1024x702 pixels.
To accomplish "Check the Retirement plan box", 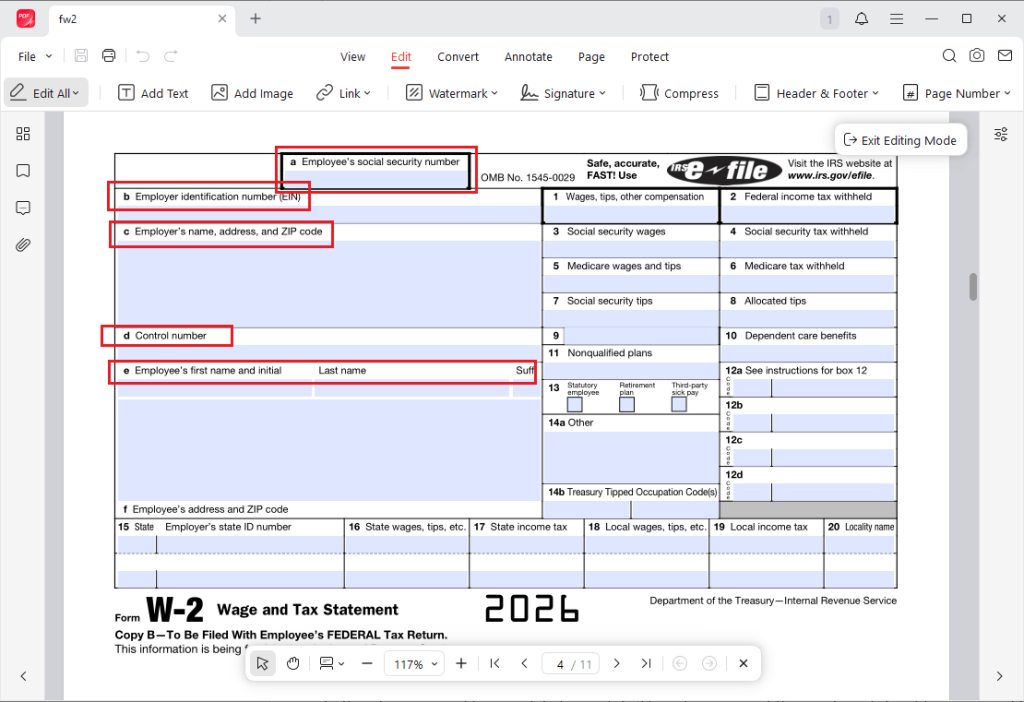I will click(627, 404).
